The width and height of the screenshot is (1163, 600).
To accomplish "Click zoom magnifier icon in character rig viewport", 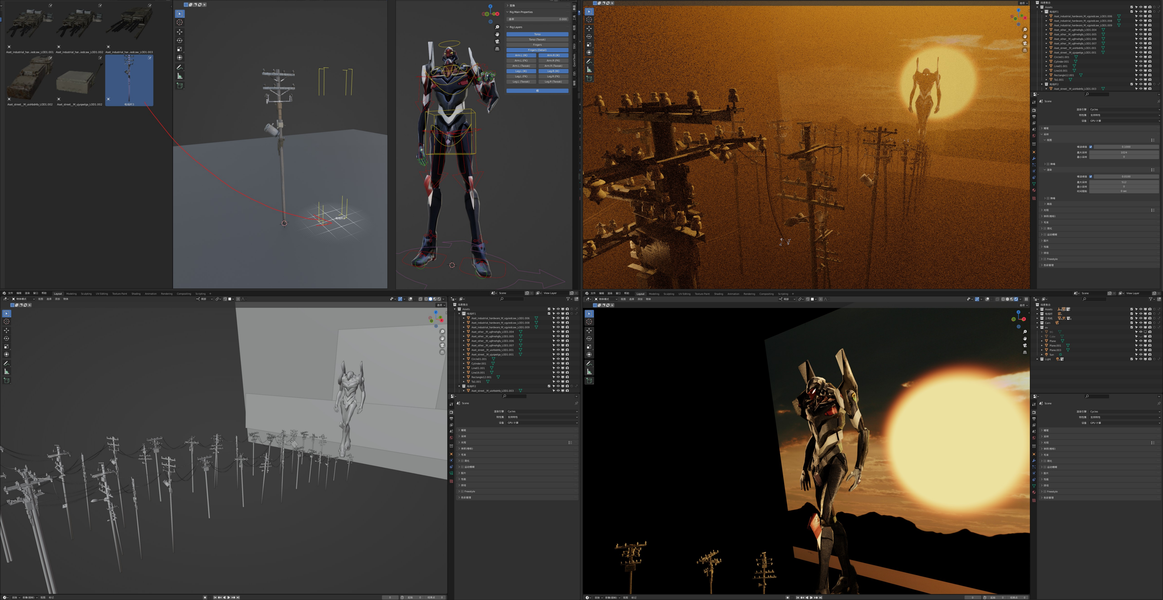I will [497, 27].
